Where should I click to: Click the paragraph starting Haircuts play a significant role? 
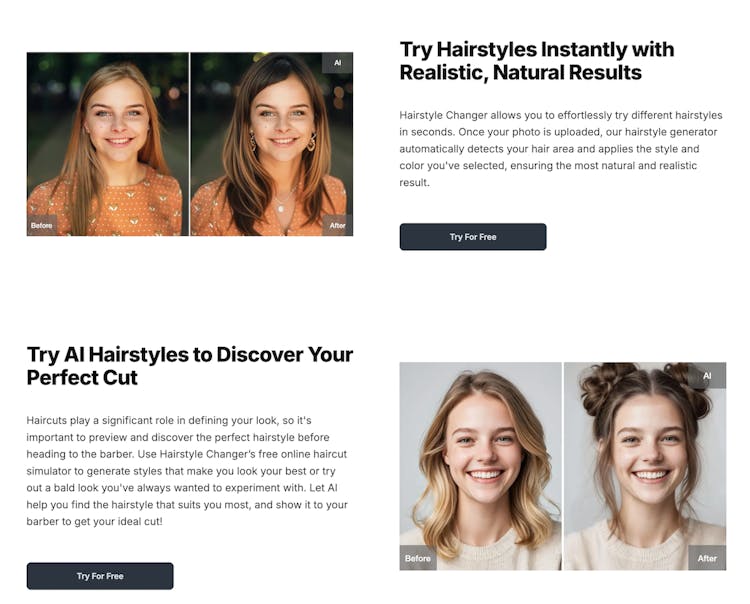pyautogui.click(x=187, y=471)
